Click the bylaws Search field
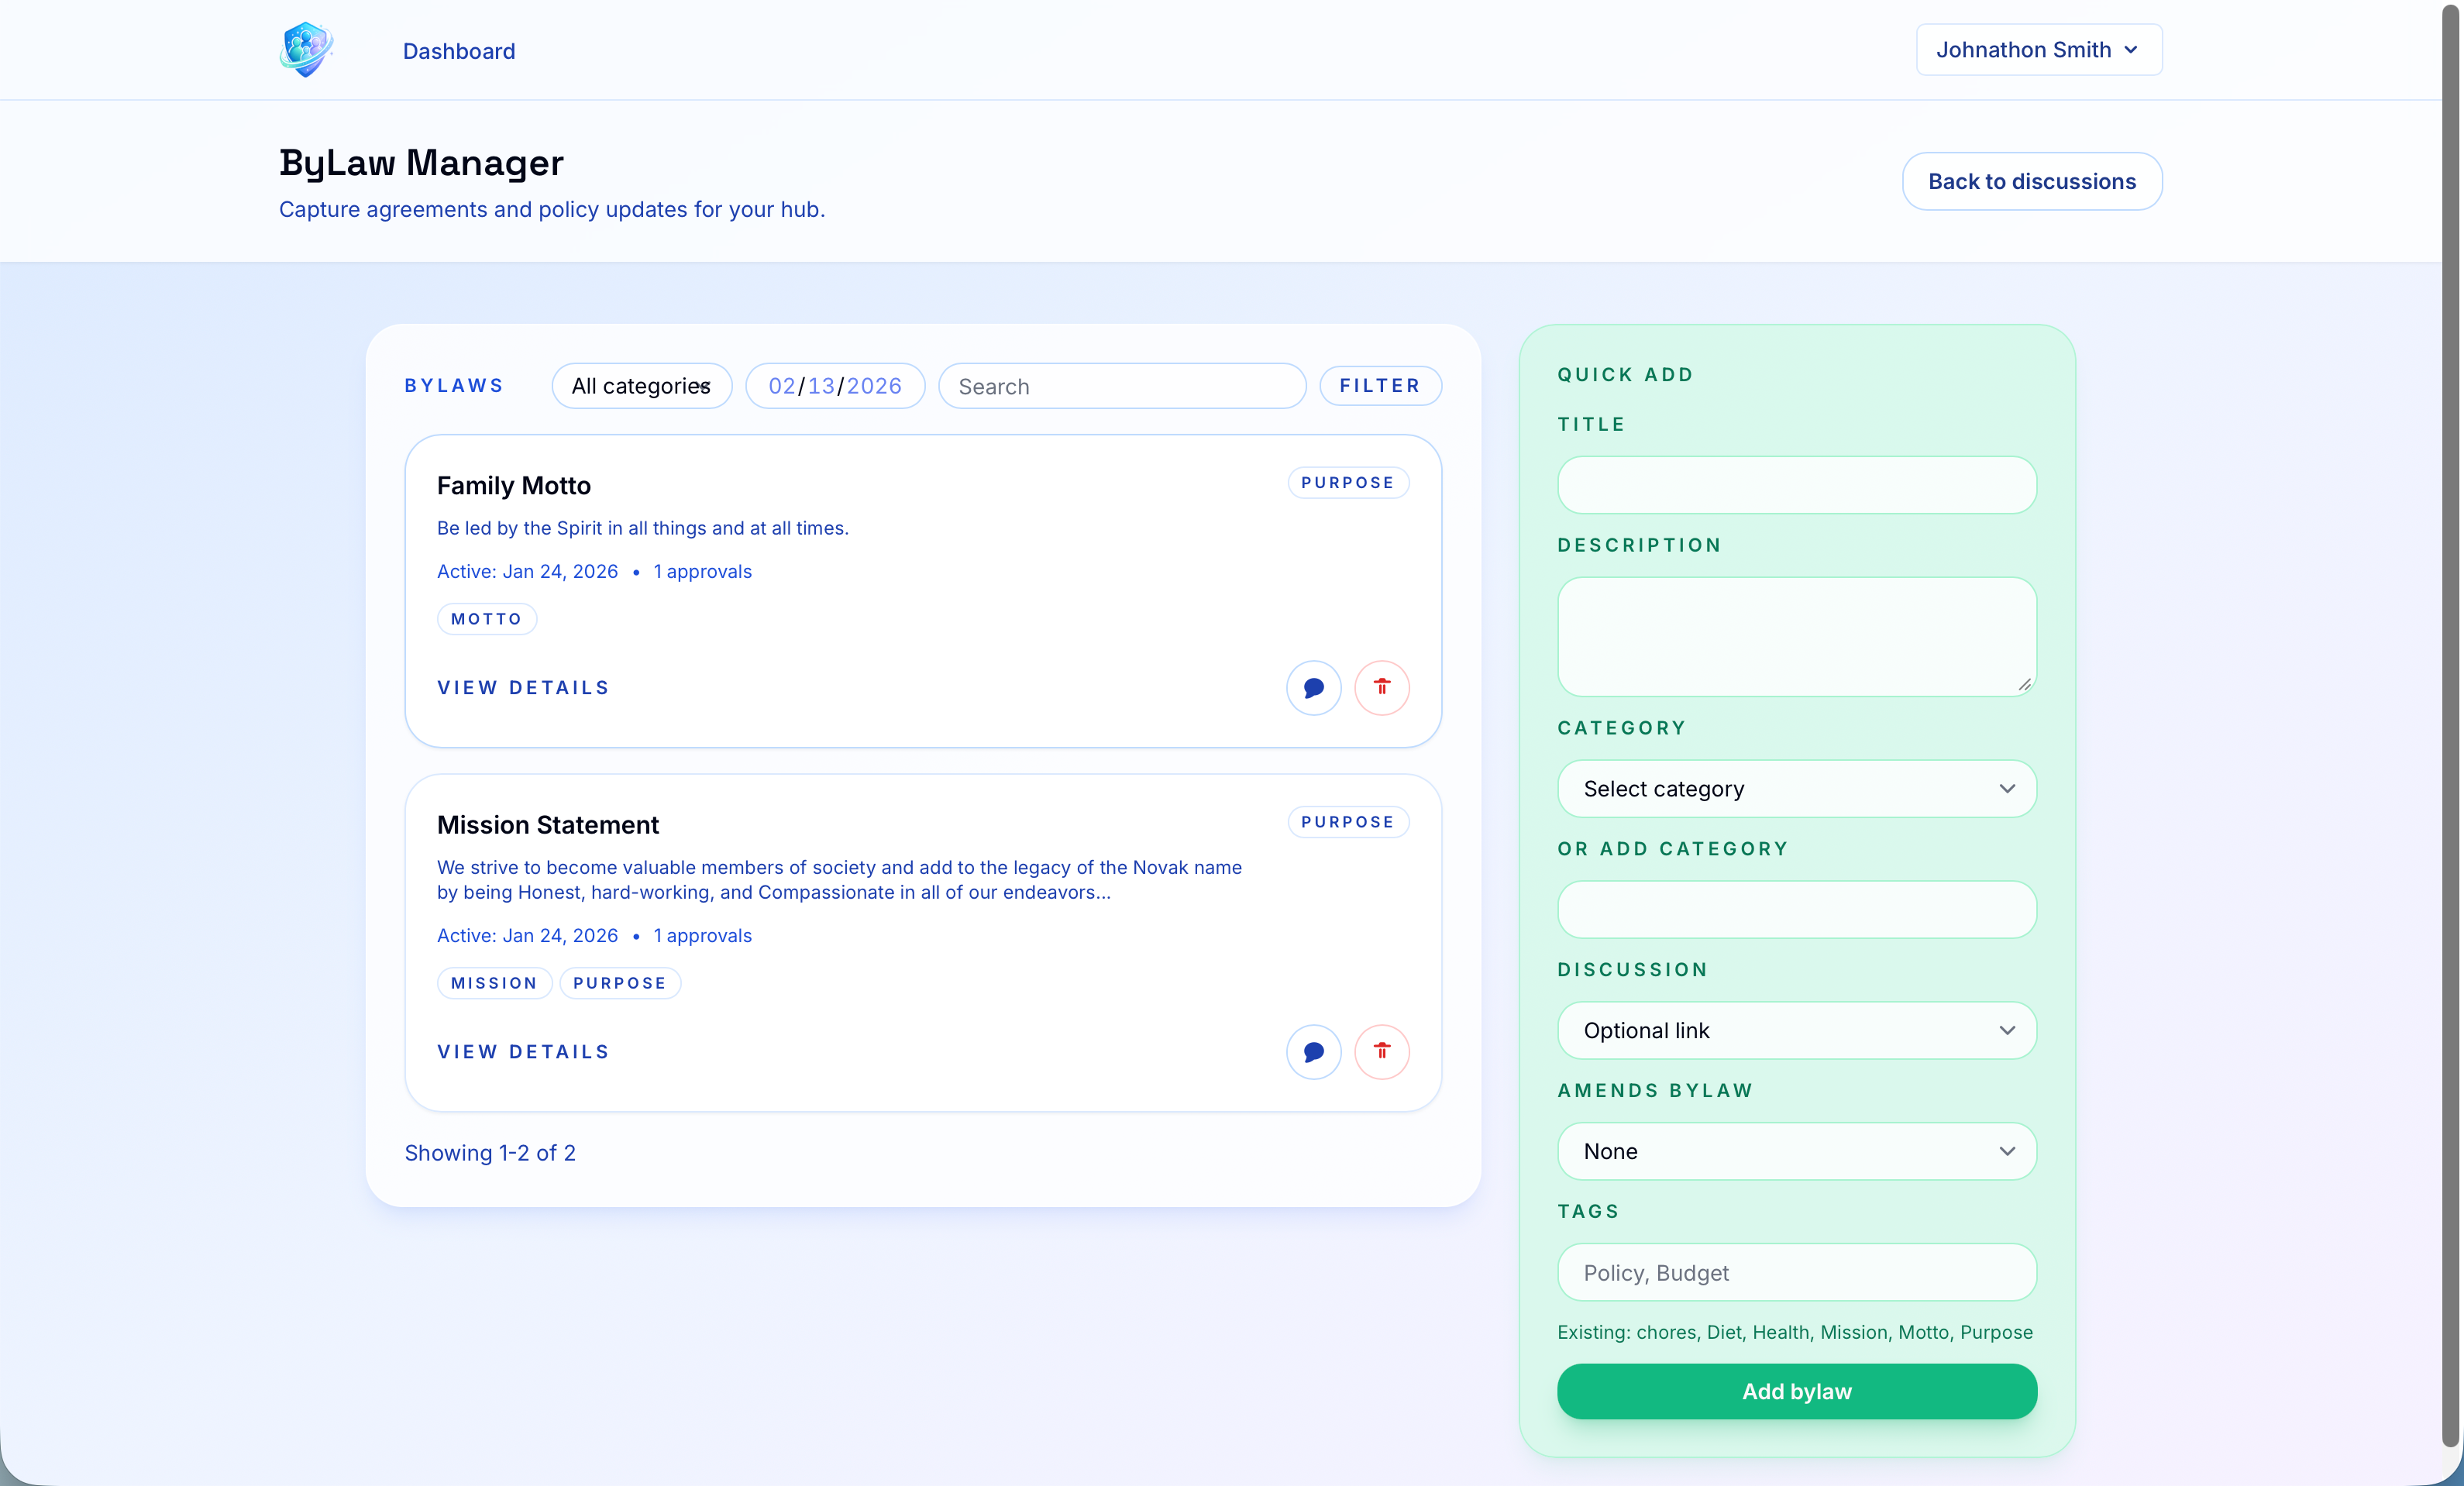This screenshot has height=1486, width=2464. 1121,387
